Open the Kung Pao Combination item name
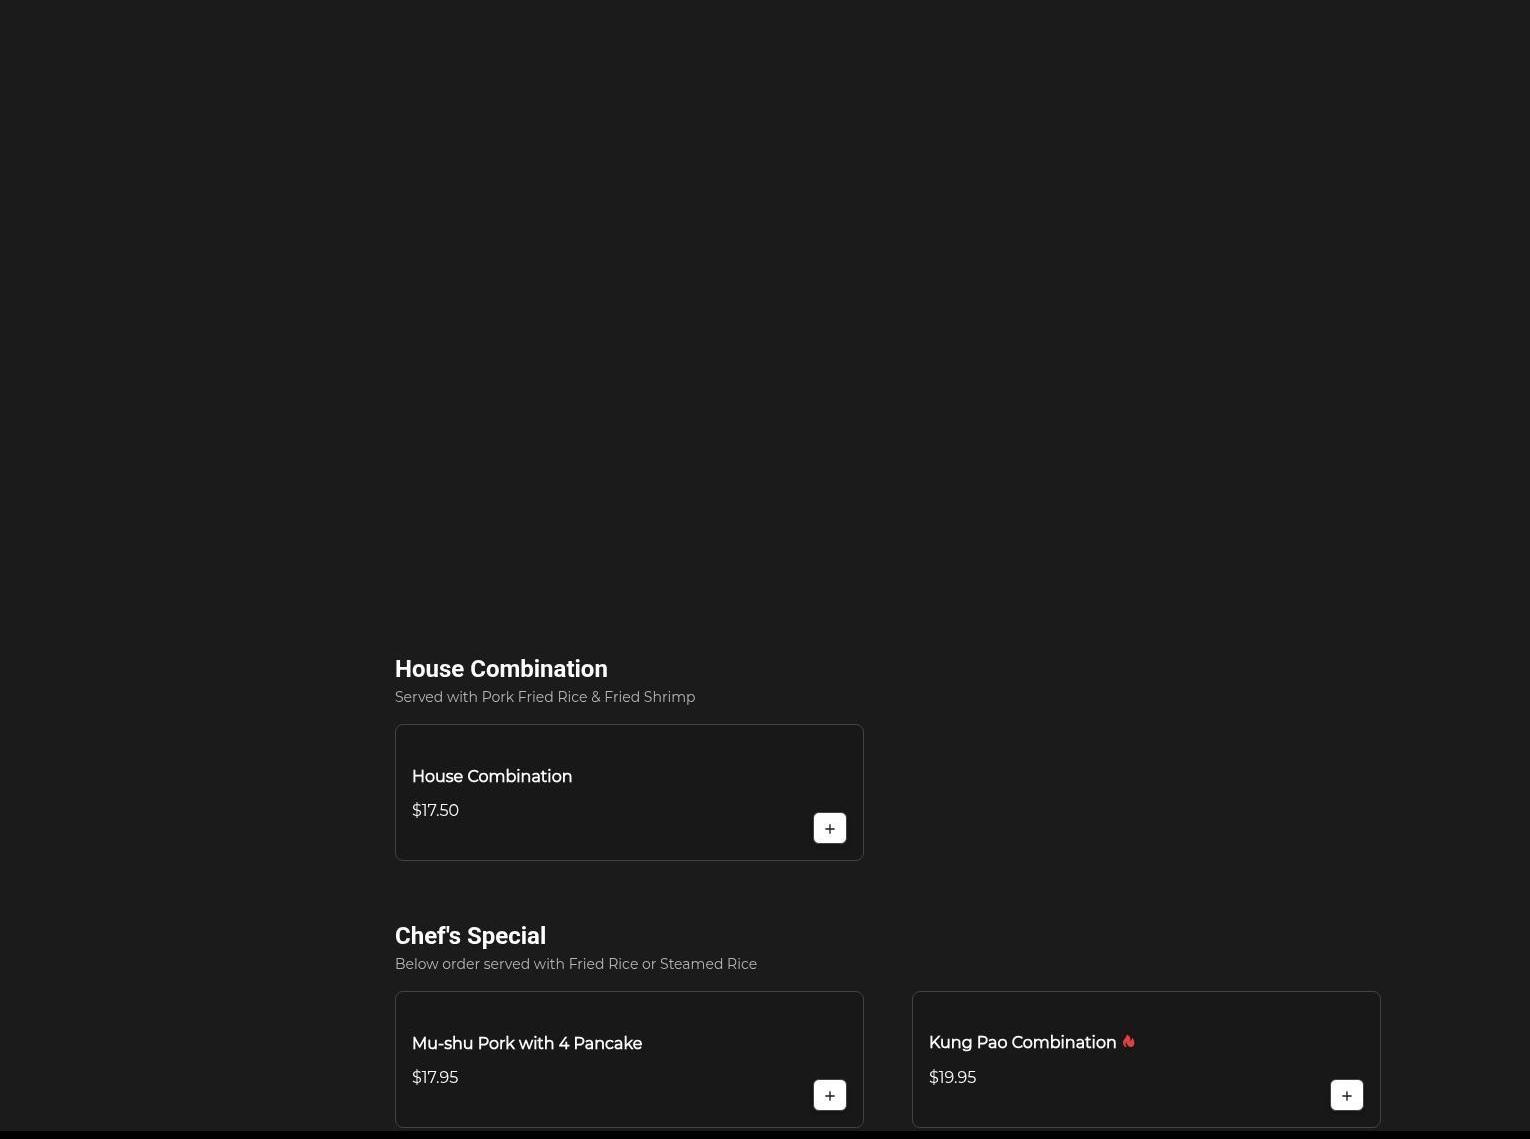The width and height of the screenshot is (1530, 1139). [1022, 1043]
